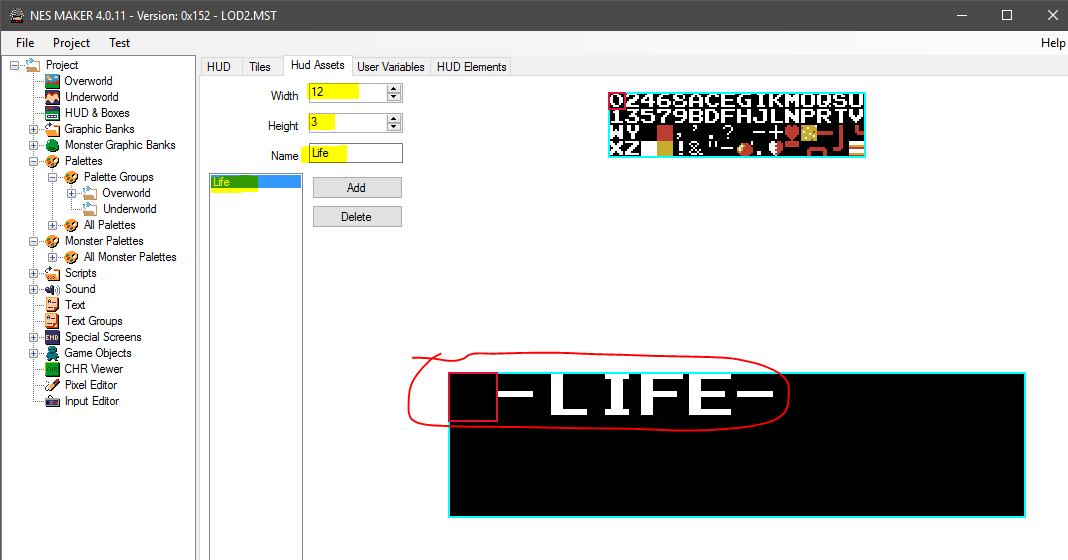1068x560 pixels.
Task: Click the Monster Graphic Banks green icon
Action: click(52, 145)
